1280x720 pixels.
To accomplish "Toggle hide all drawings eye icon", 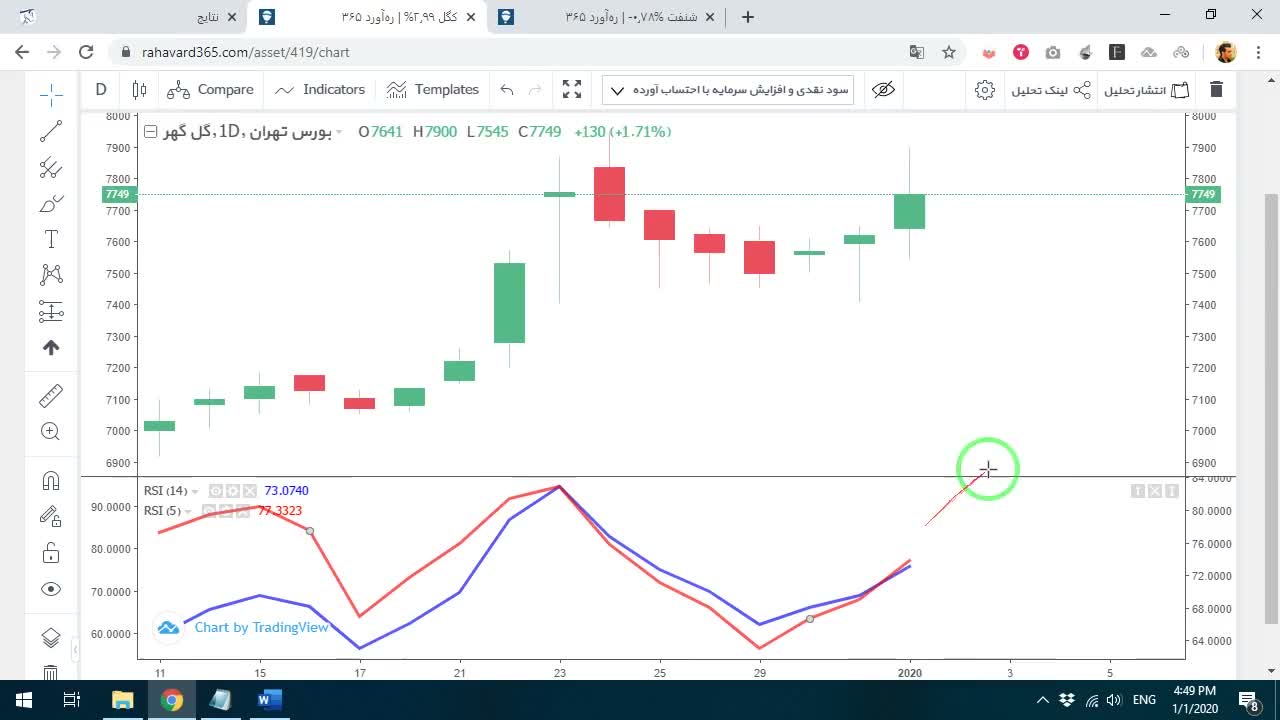I will (51, 590).
